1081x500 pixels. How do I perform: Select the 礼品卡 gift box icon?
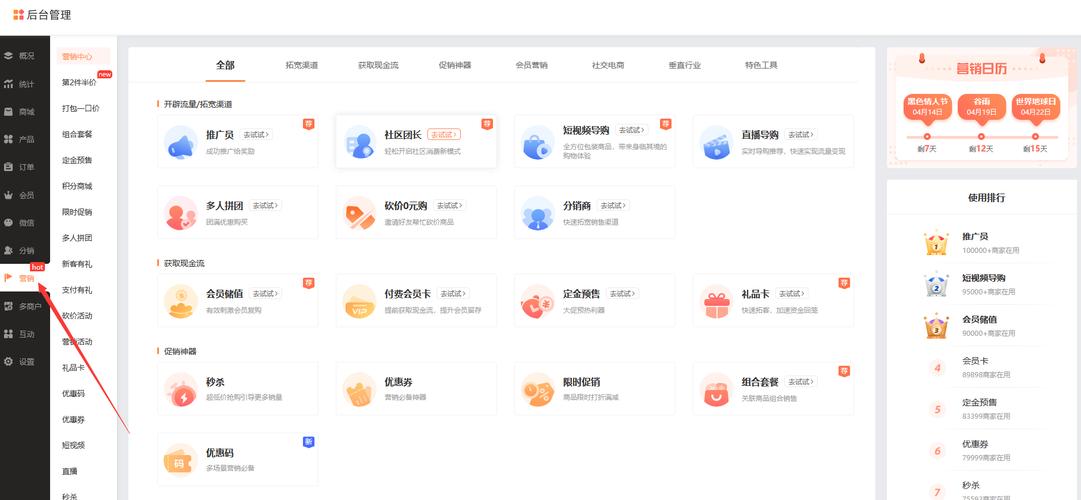click(716, 301)
